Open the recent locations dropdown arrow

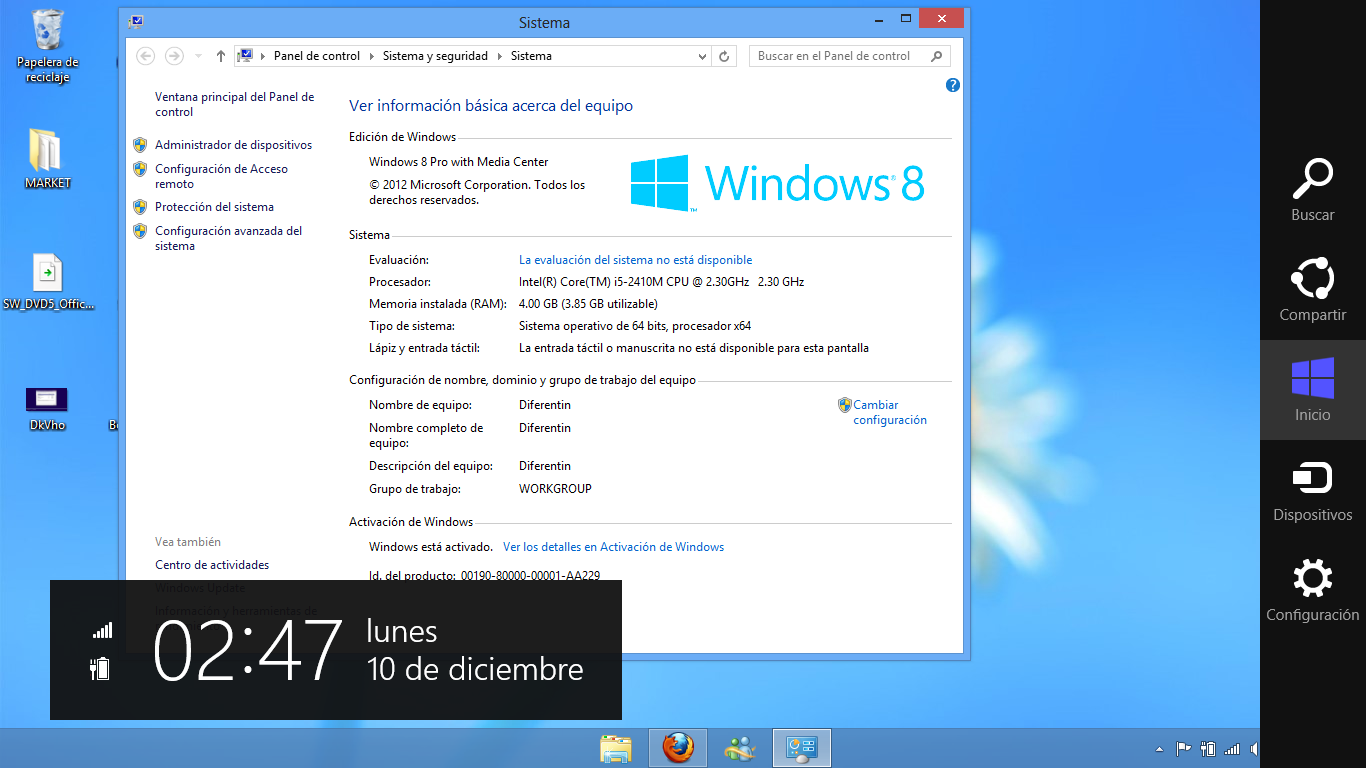[198, 56]
